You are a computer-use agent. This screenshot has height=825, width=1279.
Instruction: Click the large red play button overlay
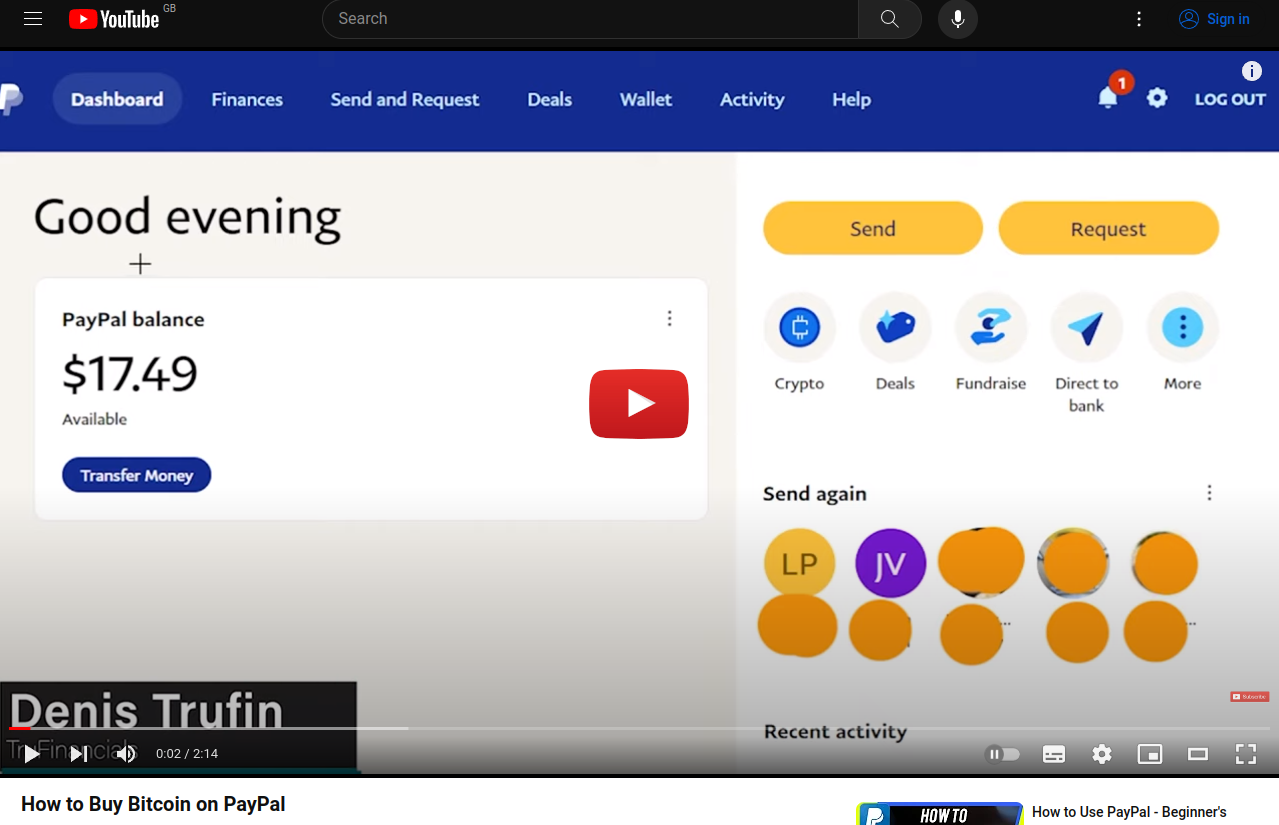coord(639,404)
